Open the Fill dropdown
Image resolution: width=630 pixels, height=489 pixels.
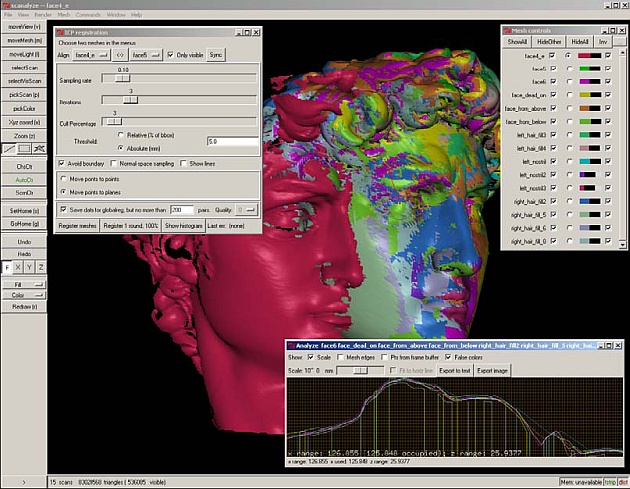point(24,284)
